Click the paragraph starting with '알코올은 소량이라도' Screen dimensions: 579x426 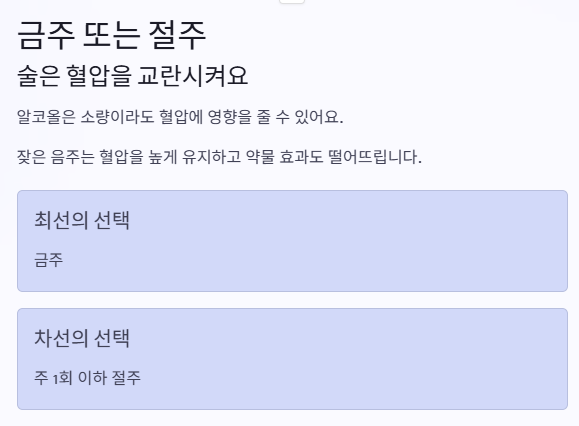[180, 117]
